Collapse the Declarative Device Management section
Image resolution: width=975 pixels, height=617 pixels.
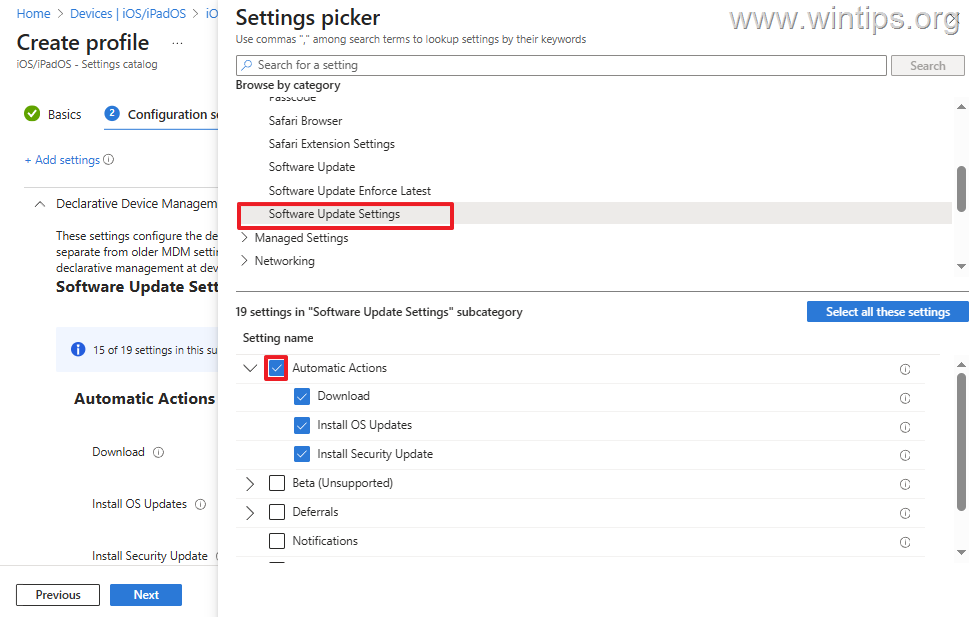[x=40, y=204]
